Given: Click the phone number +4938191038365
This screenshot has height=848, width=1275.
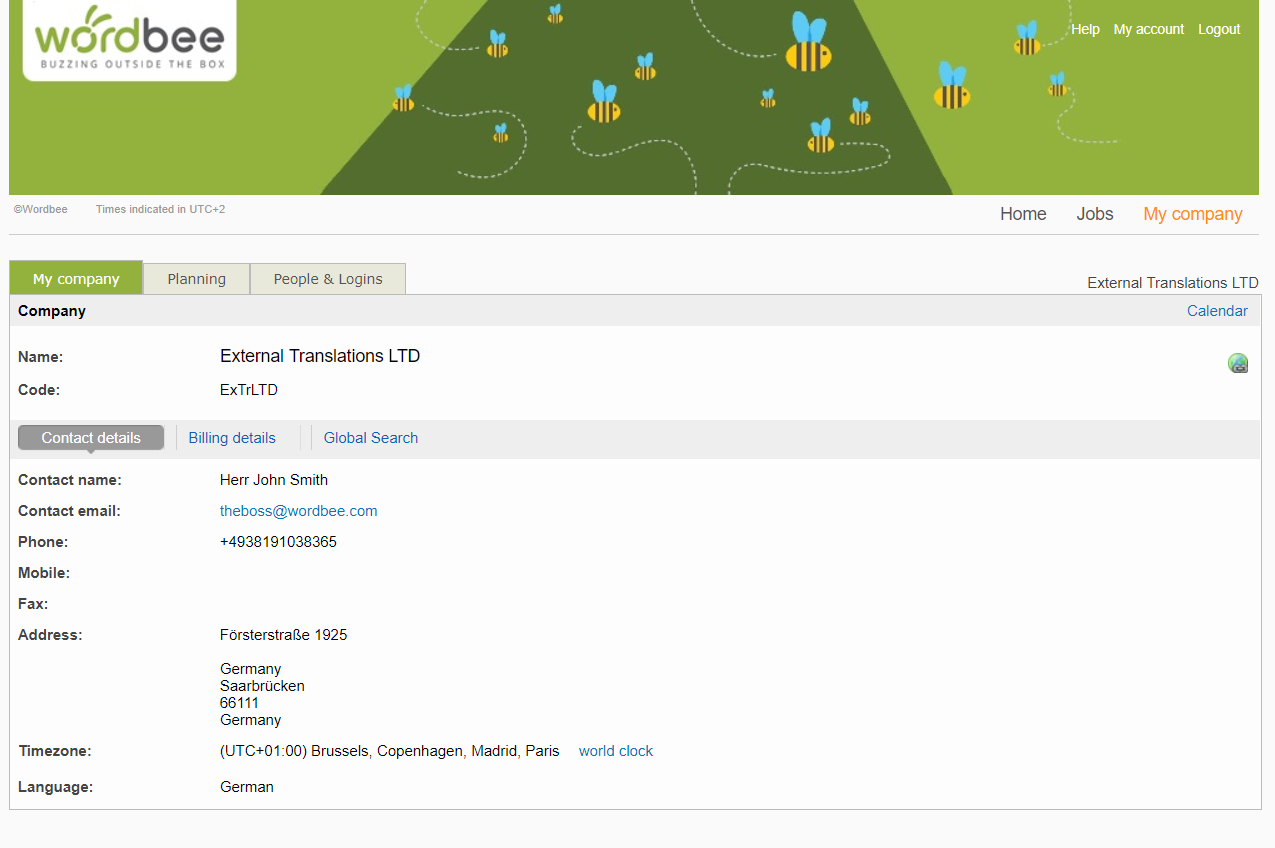Looking at the screenshot, I should [278, 542].
